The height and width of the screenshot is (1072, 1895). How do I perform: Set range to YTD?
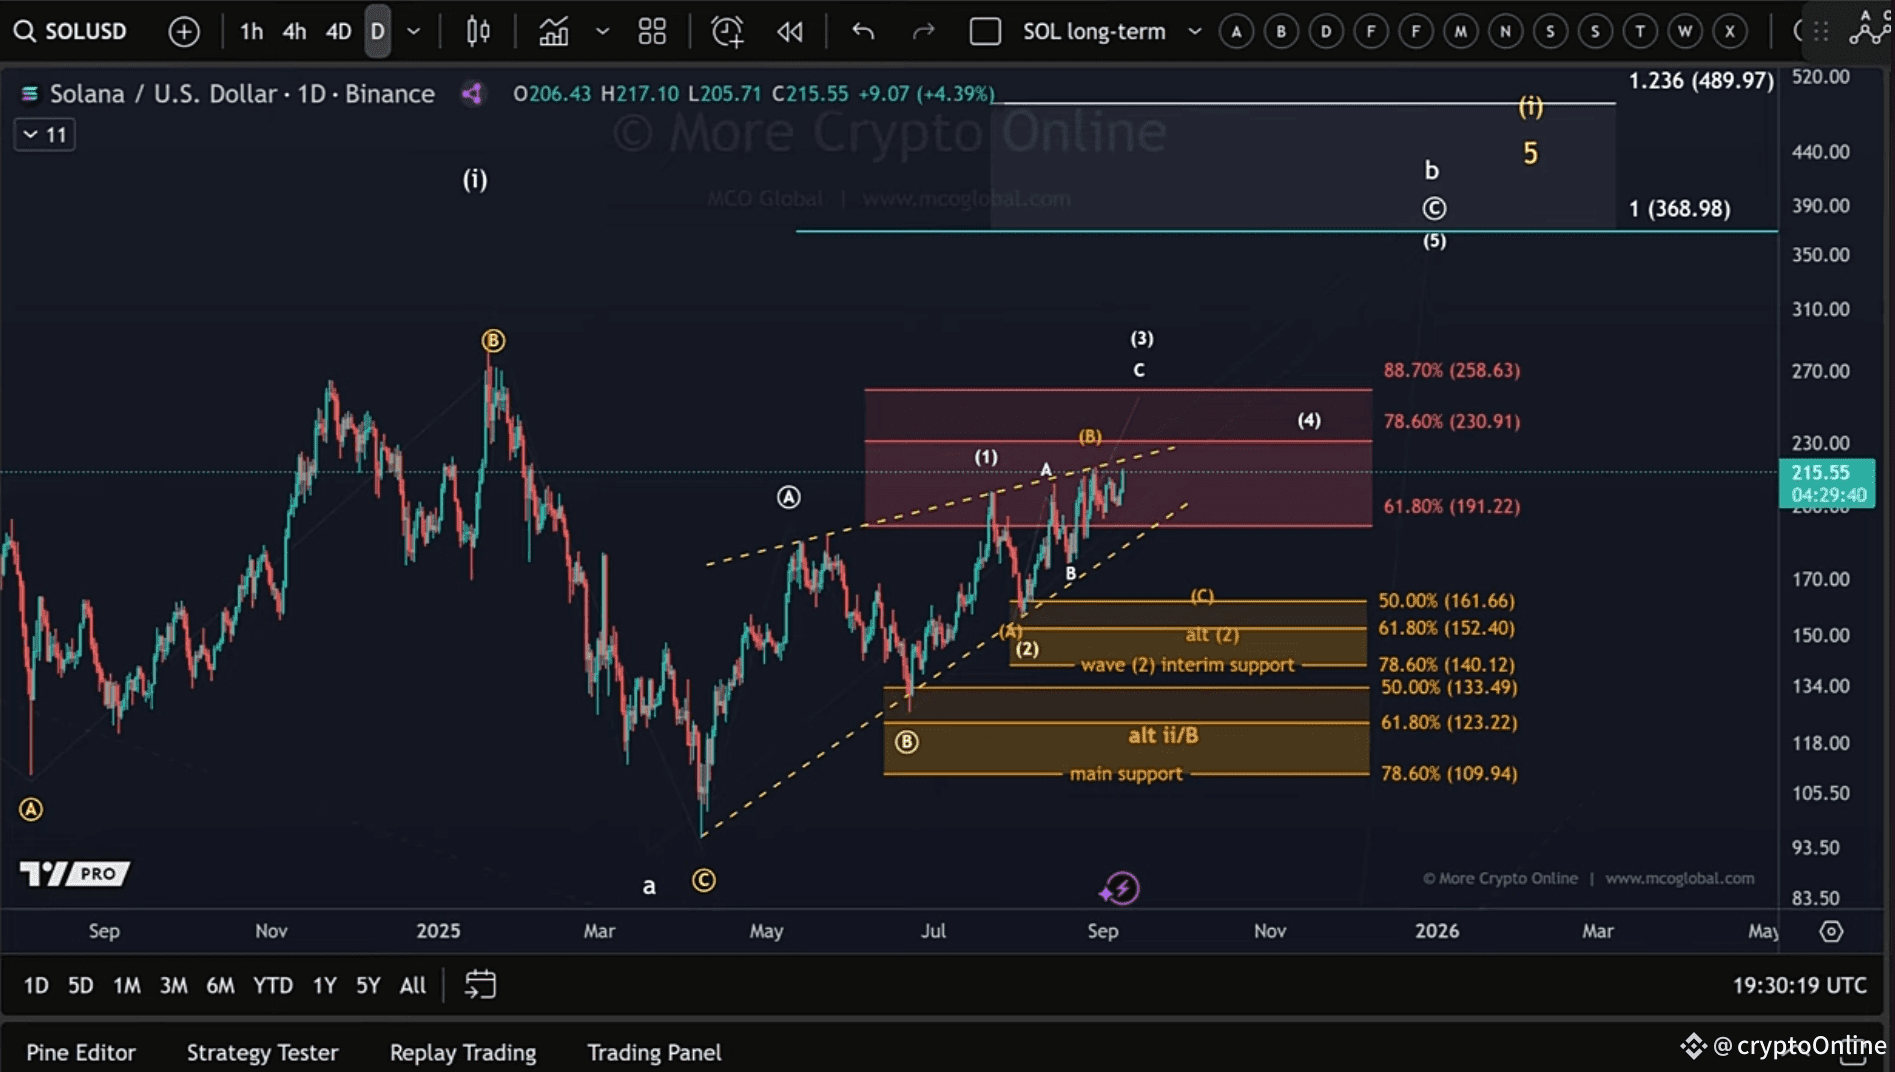point(272,986)
